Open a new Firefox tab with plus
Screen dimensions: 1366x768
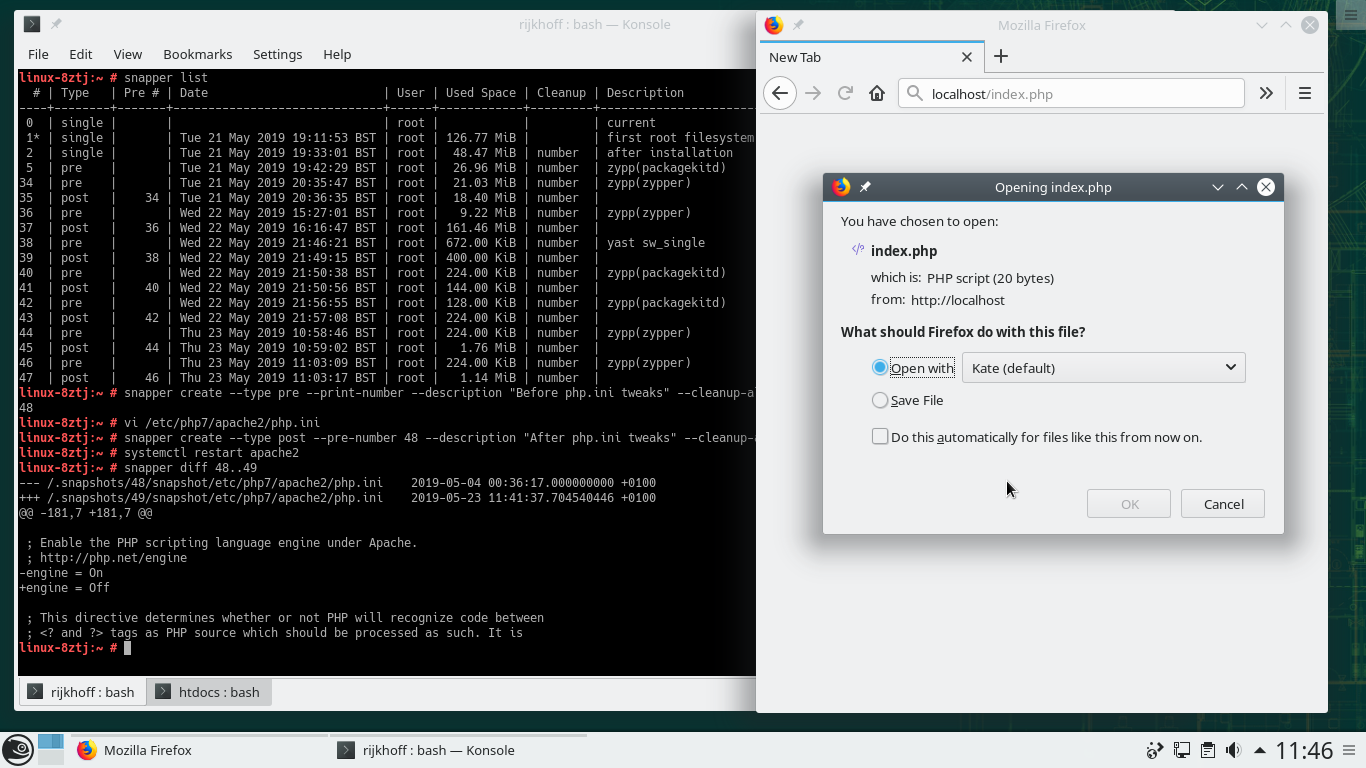point(1001,57)
